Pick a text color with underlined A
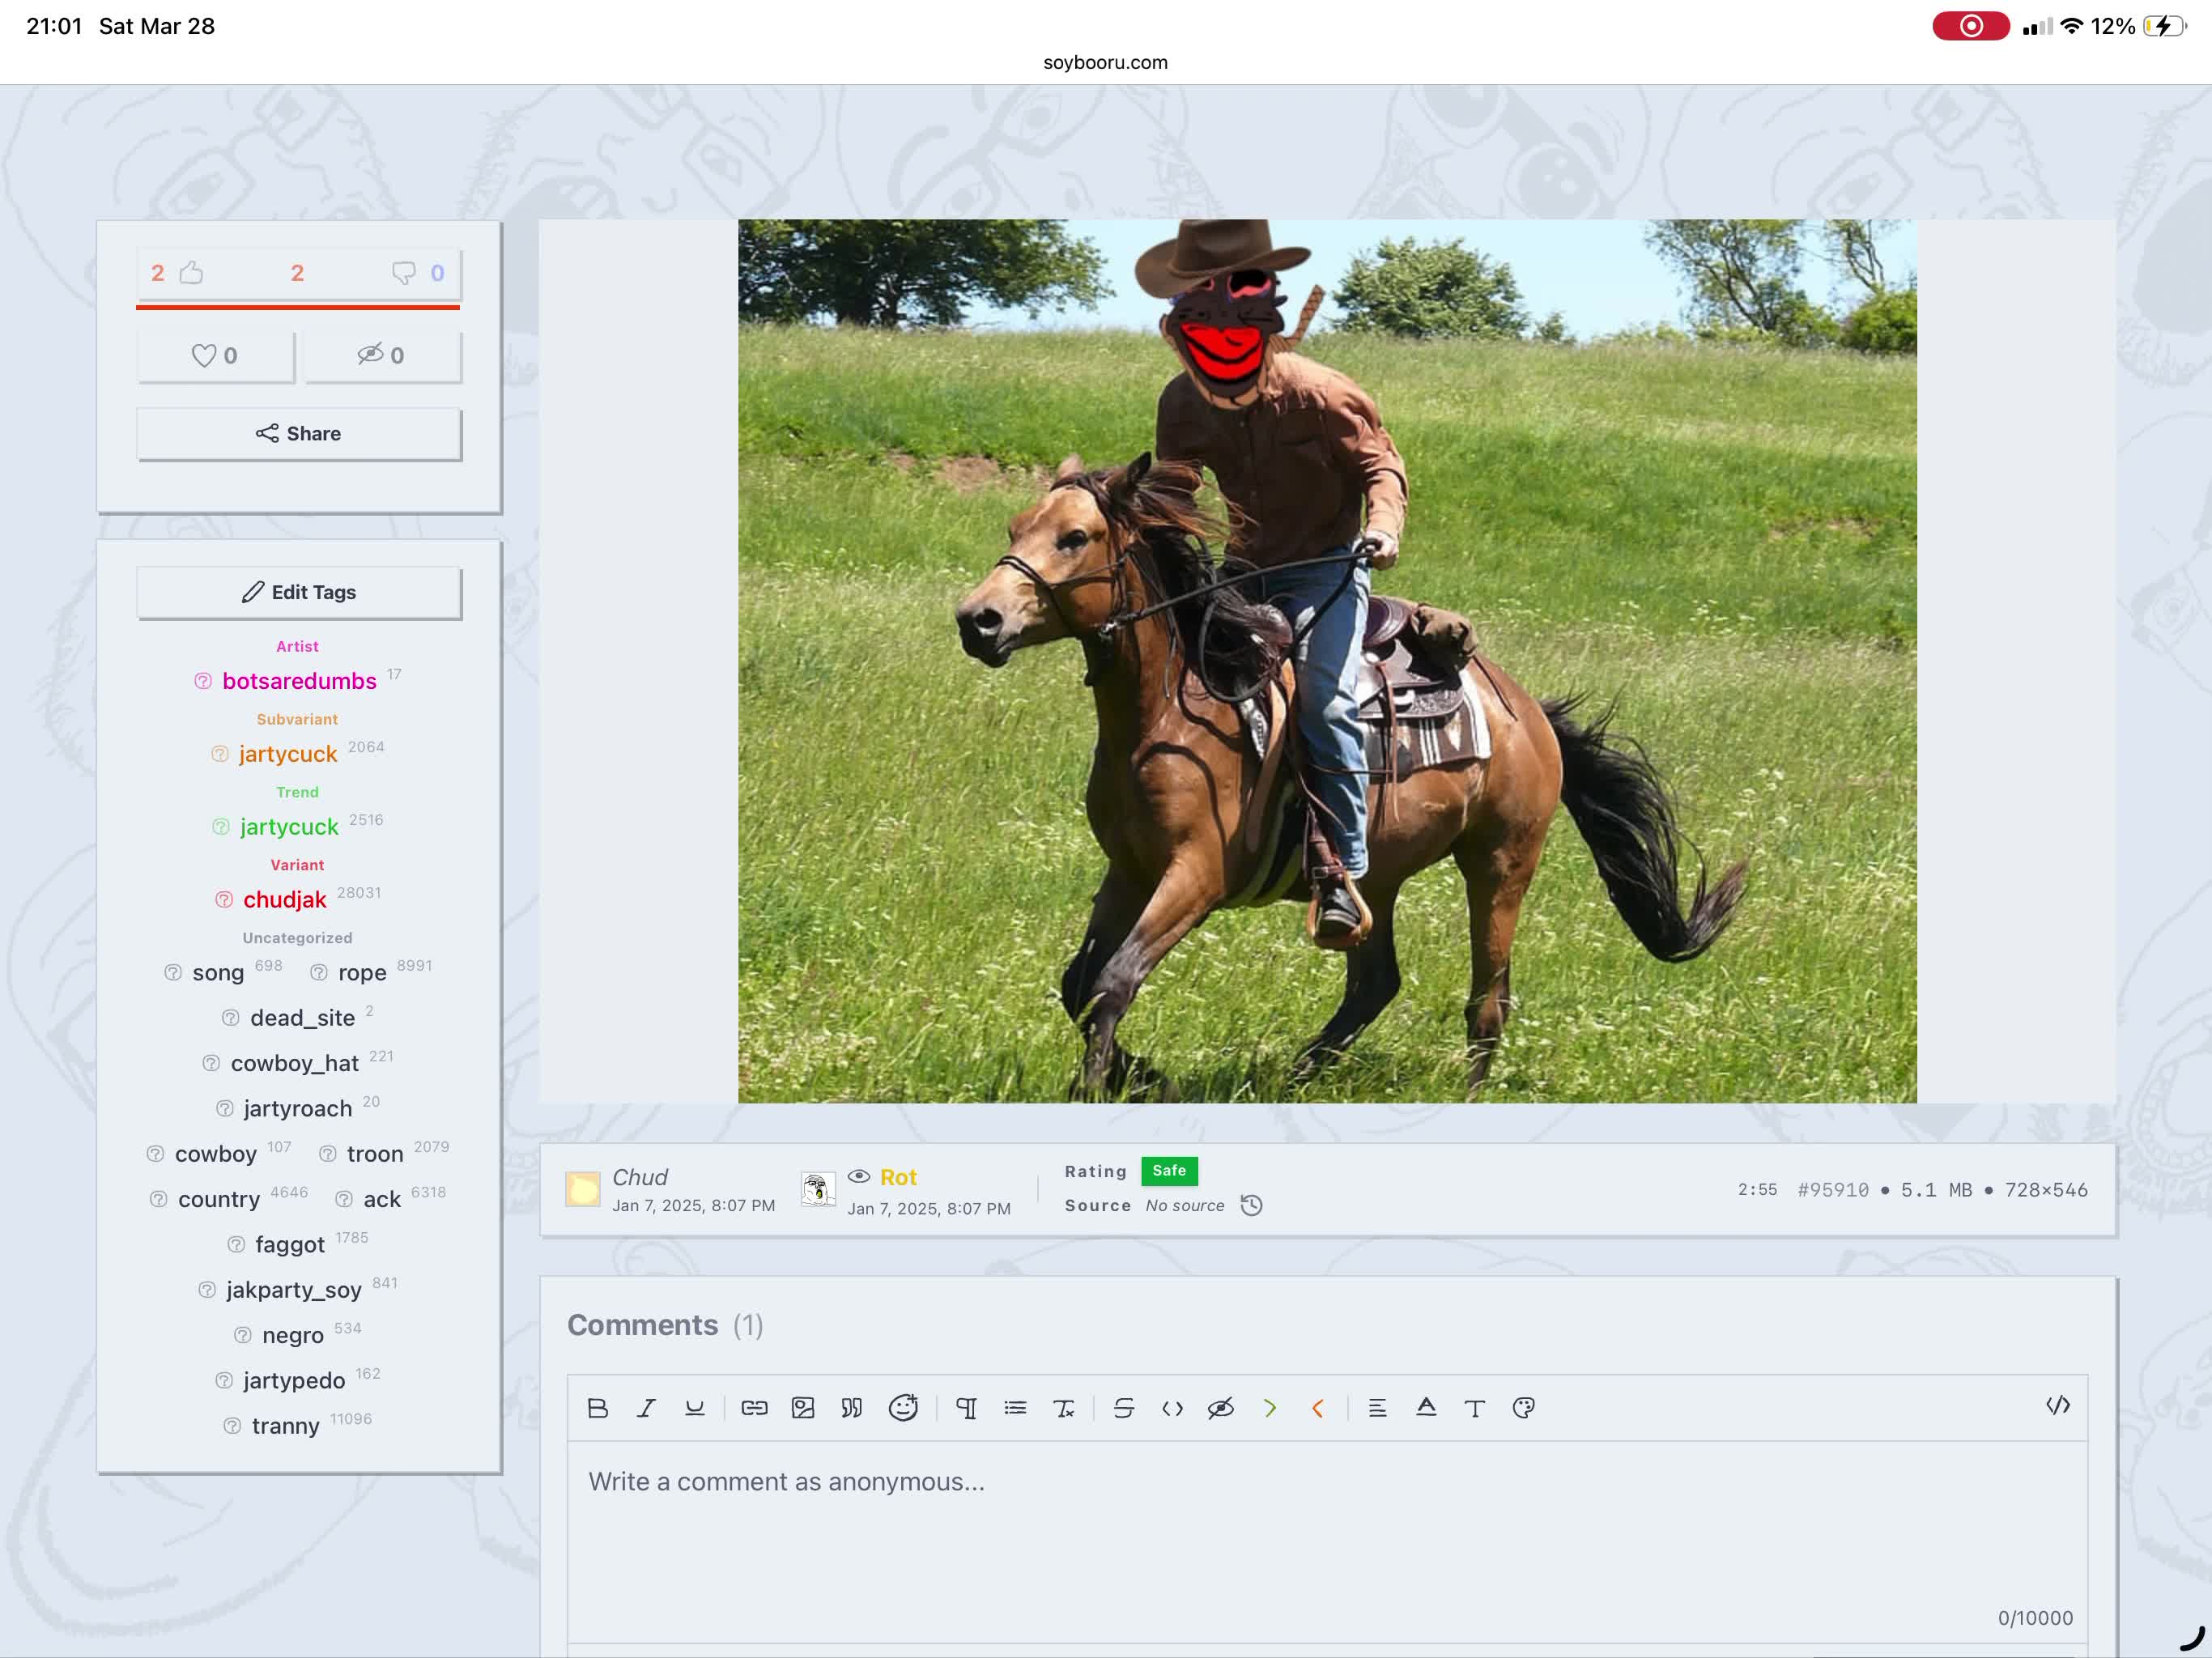2212x1658 pixels. point(1426,1408)
